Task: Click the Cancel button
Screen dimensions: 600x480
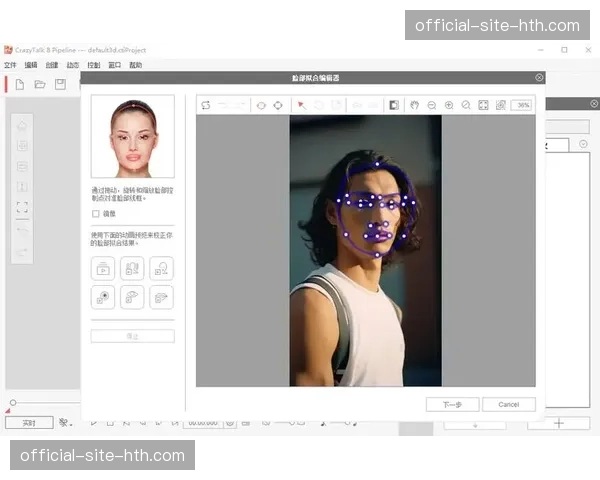Action: pos(509,405)
